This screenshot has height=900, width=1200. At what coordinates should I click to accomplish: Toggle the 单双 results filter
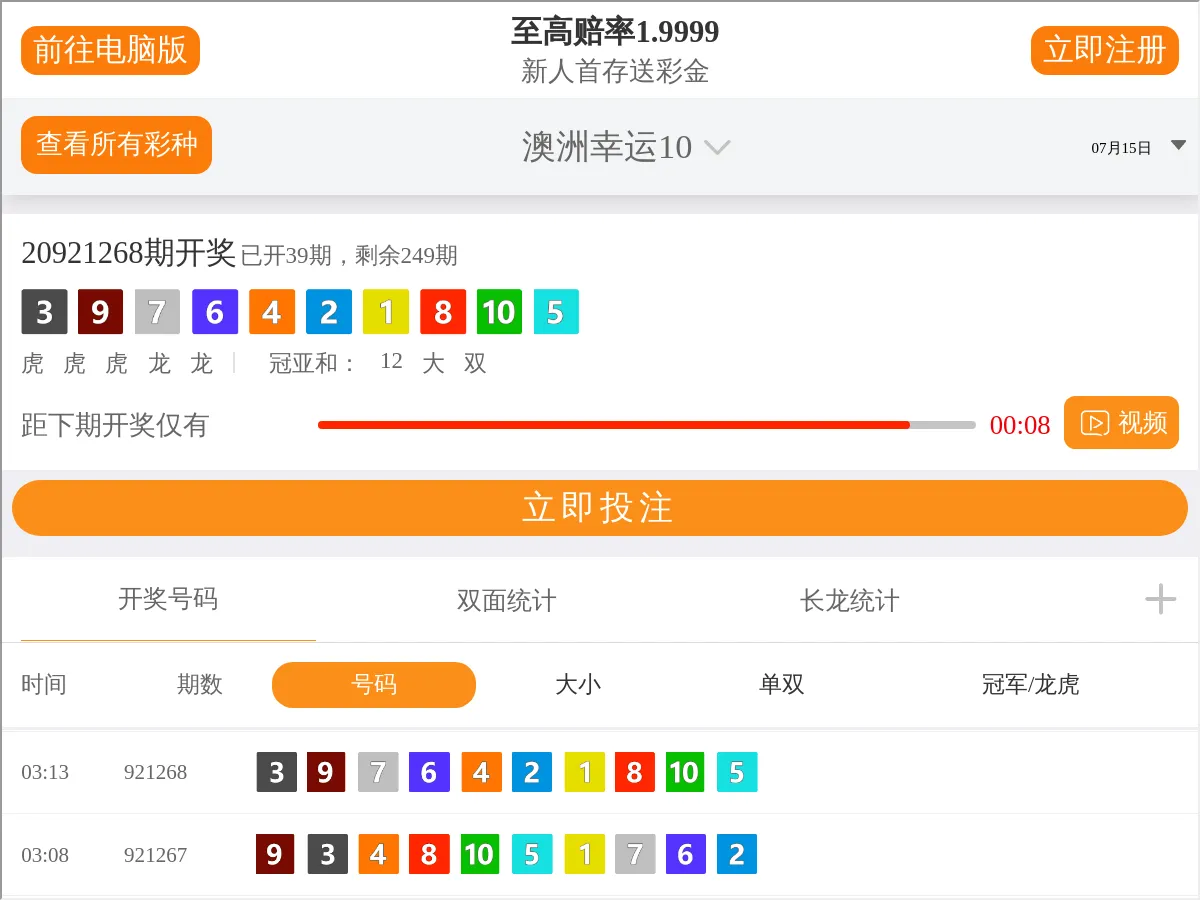782,685
